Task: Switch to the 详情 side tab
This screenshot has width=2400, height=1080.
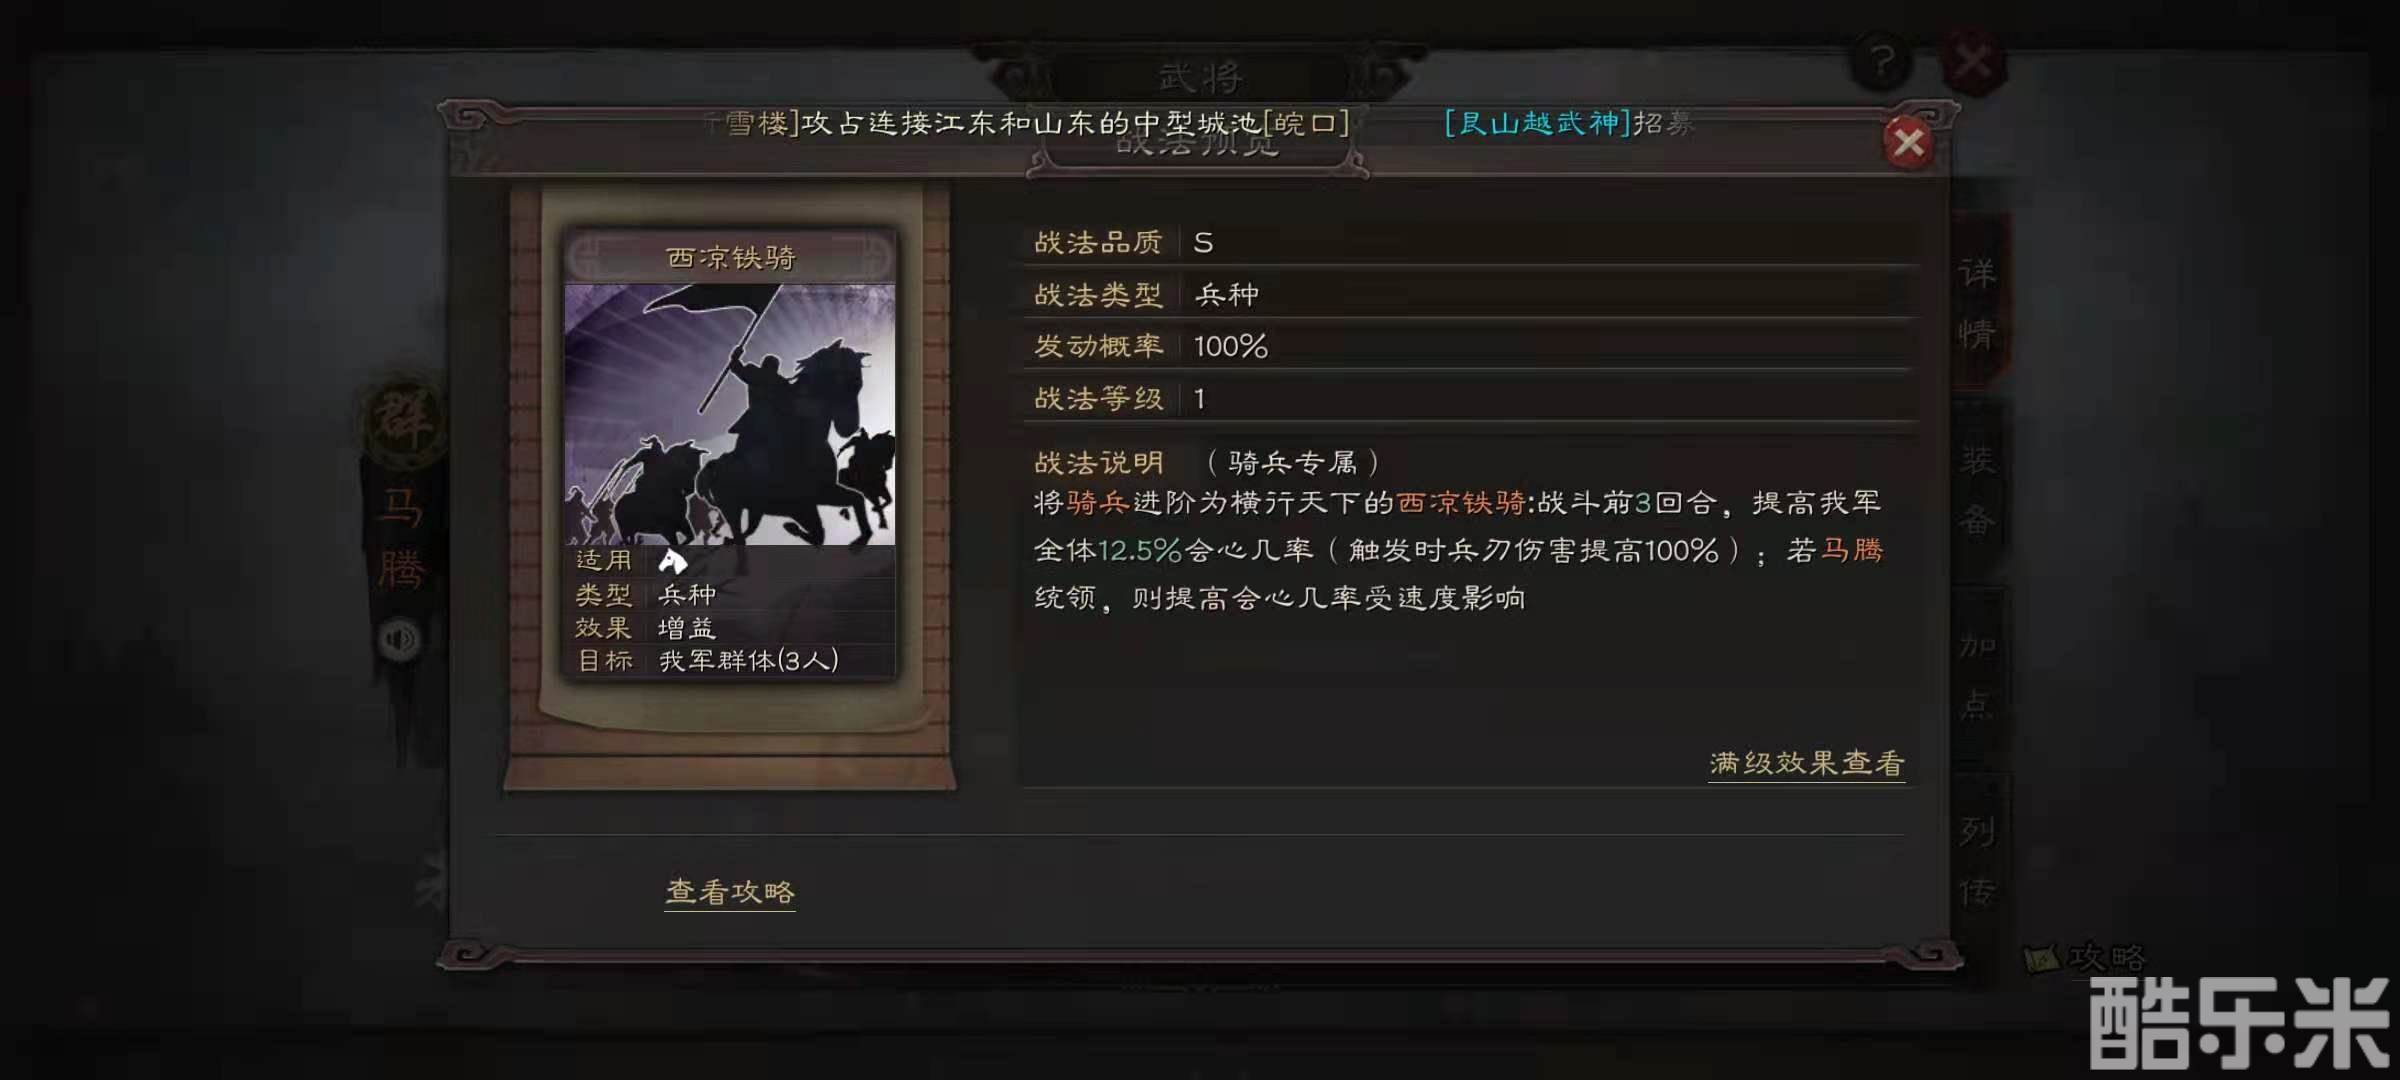Action: pos(1977,303)
